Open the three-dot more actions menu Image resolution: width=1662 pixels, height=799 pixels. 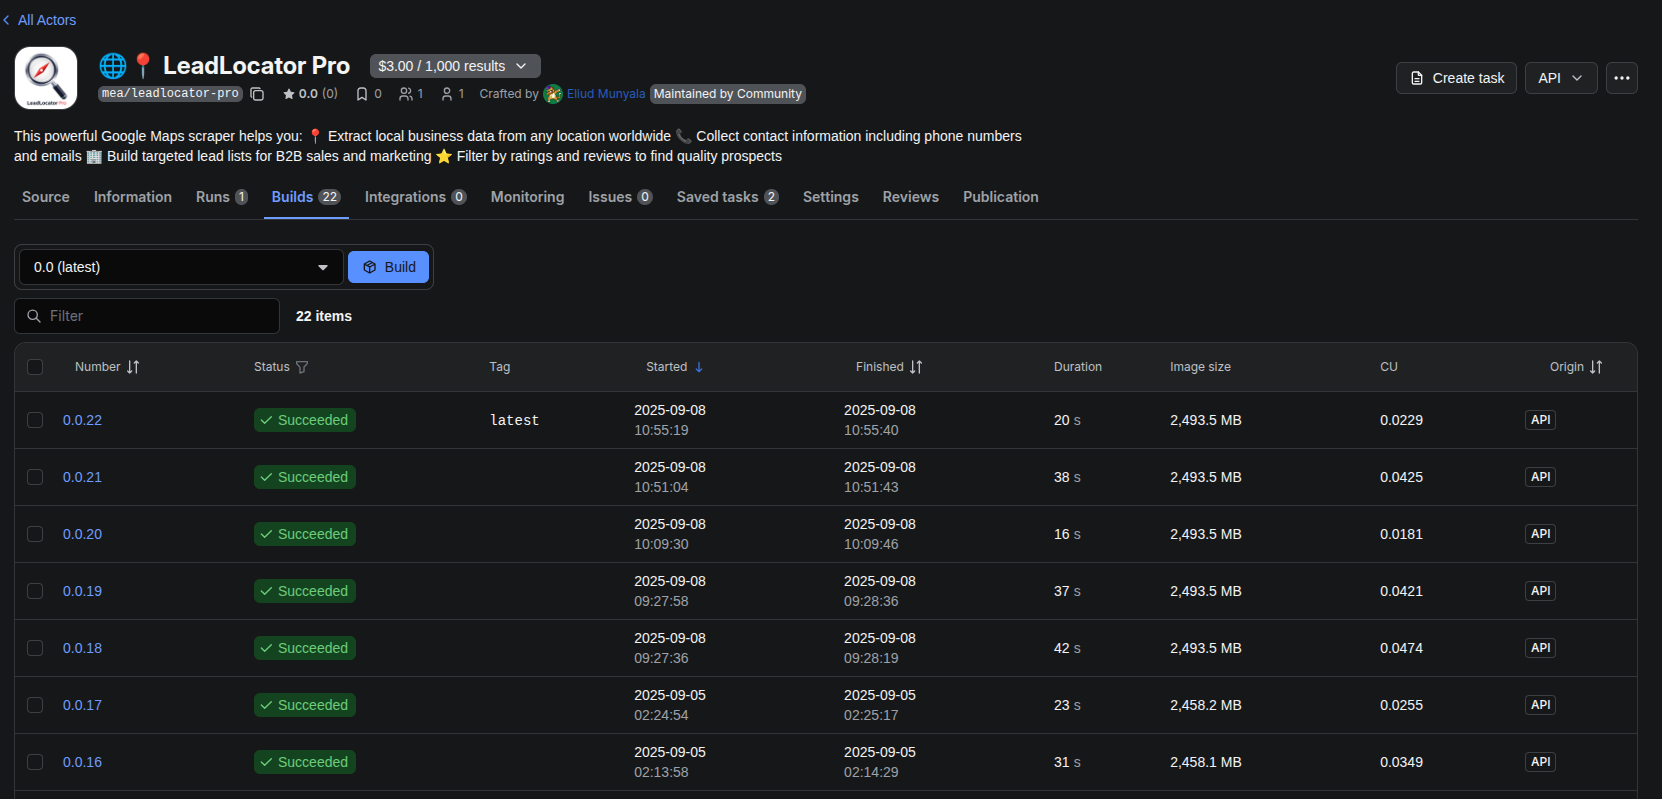(x=1621, y=78)
